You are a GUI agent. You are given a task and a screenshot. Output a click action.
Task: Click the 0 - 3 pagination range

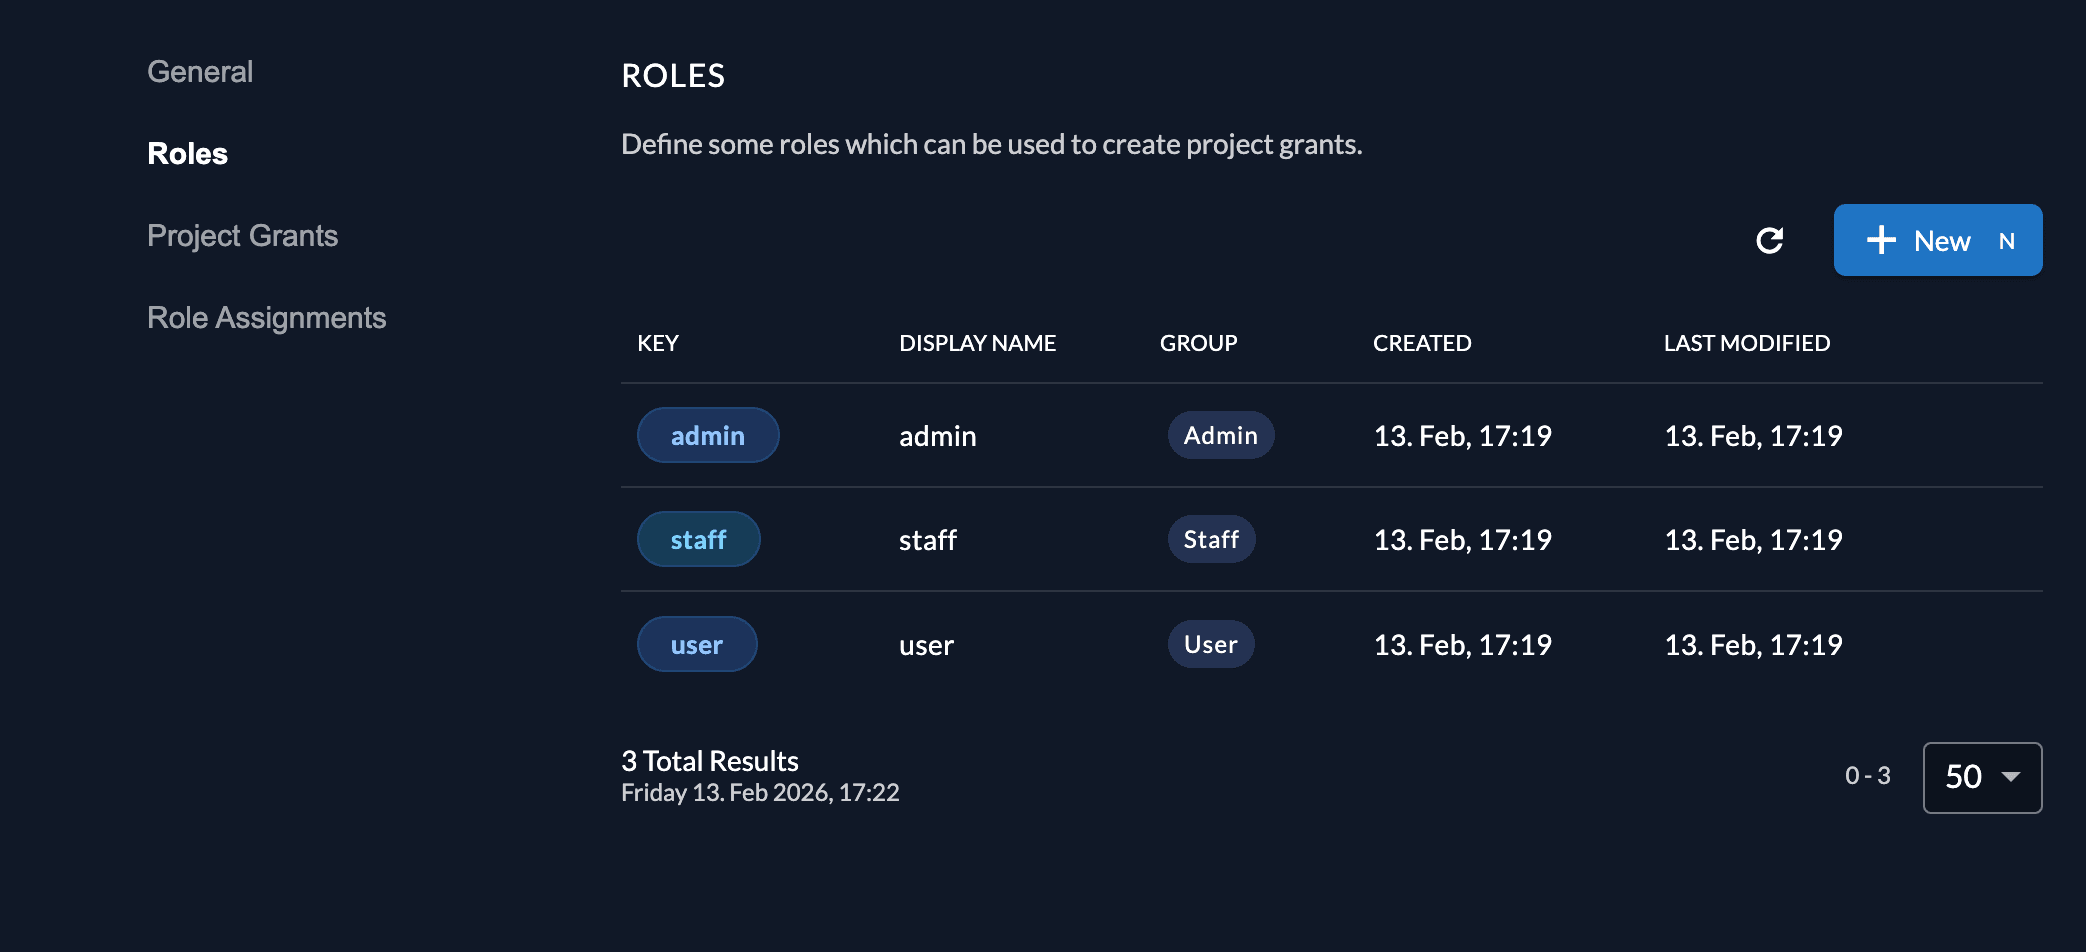[1866, 775]
